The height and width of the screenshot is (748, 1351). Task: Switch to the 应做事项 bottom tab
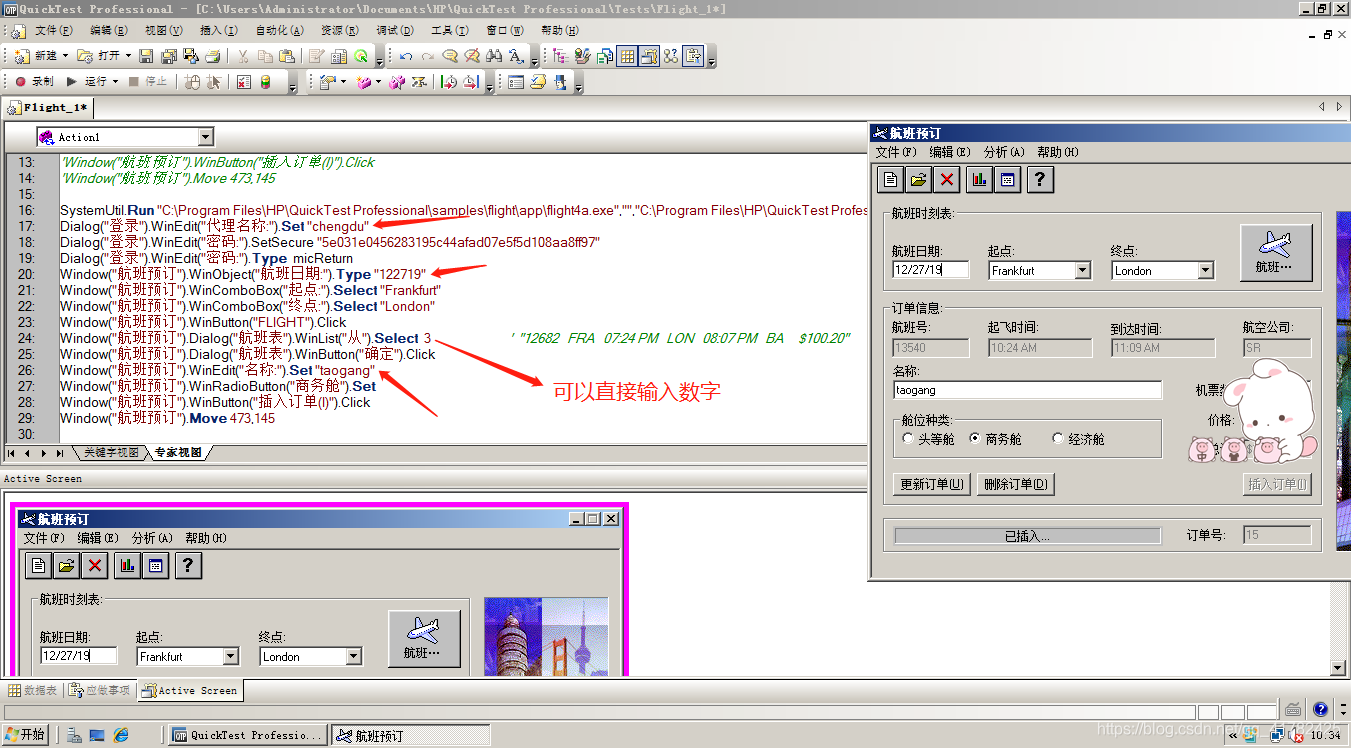(100, 690)
